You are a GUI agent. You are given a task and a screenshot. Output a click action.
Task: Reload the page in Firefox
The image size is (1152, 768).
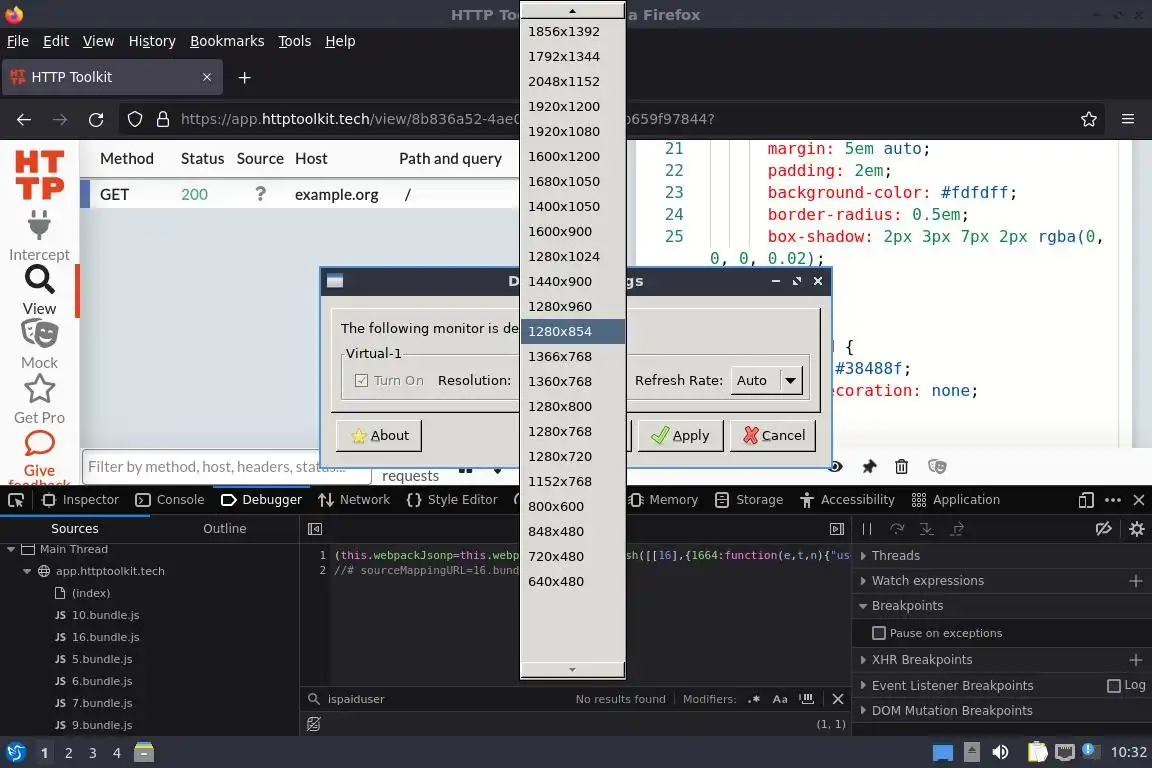click(x=96, y=119)
